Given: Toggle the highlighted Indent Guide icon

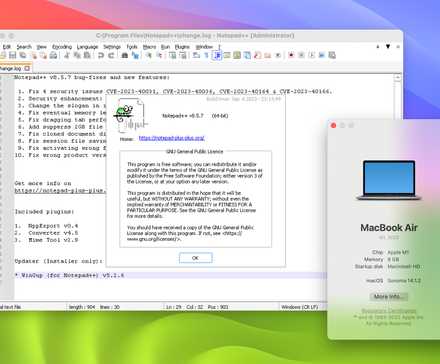Looking at the screenshot, I should (x=217, y=55).
